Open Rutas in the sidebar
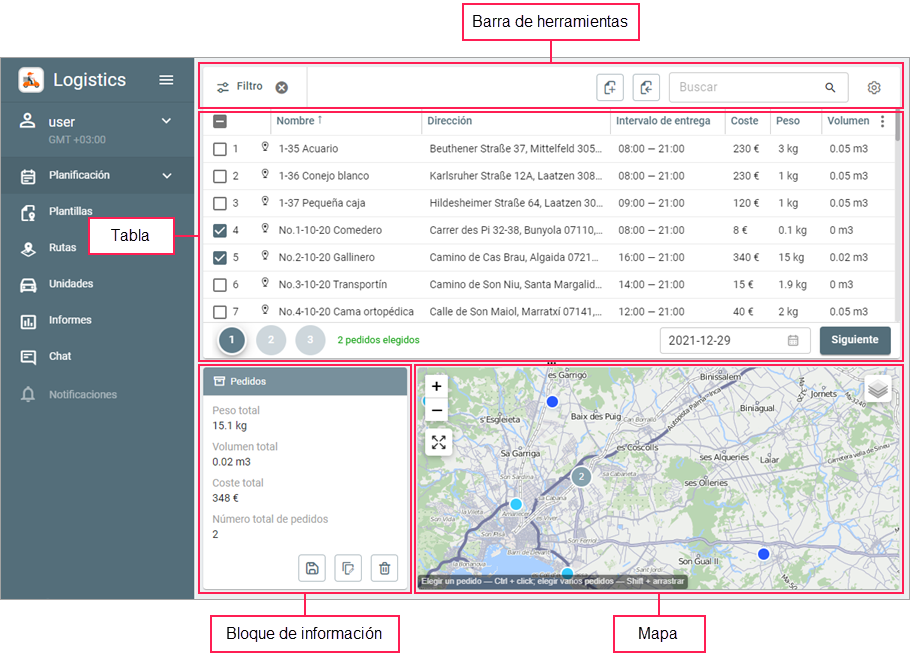This screenshot has height=659, width=910. 62,247
